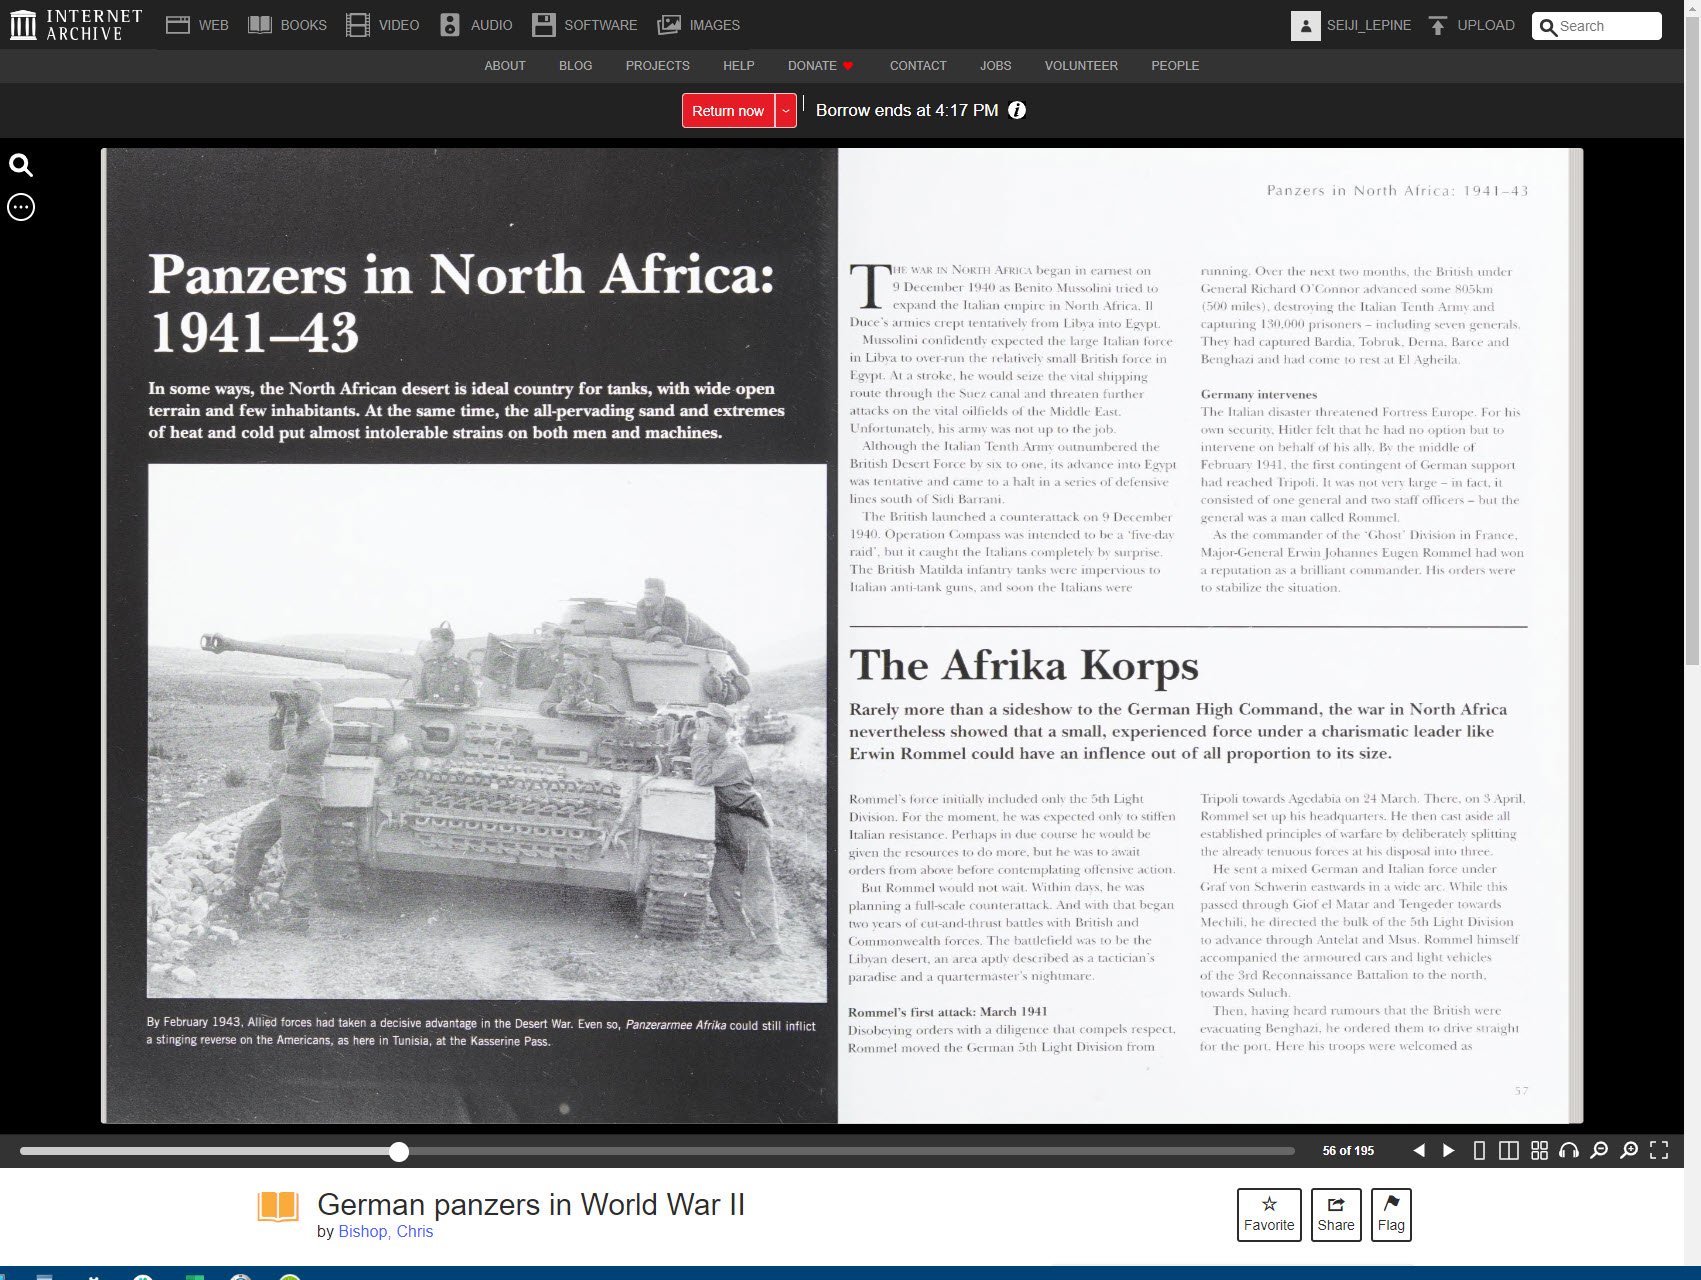The height and width of the screenshot is (1280, 1701).
Task: Open author link Bishop, Chris
Action: click(x=385, y=1231)
